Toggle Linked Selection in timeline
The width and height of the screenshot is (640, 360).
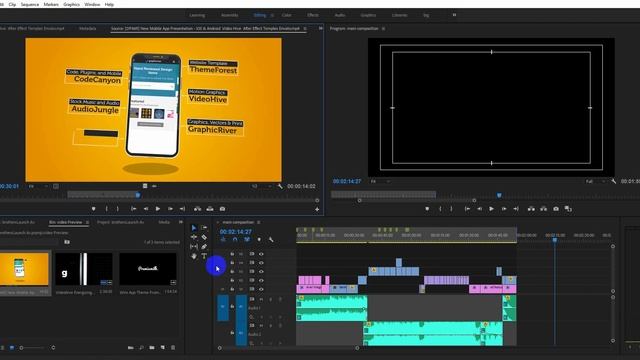point(247,240)
